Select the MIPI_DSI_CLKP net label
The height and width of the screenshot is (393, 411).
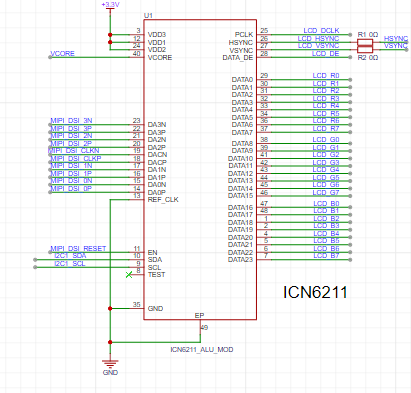pos(76,159)
